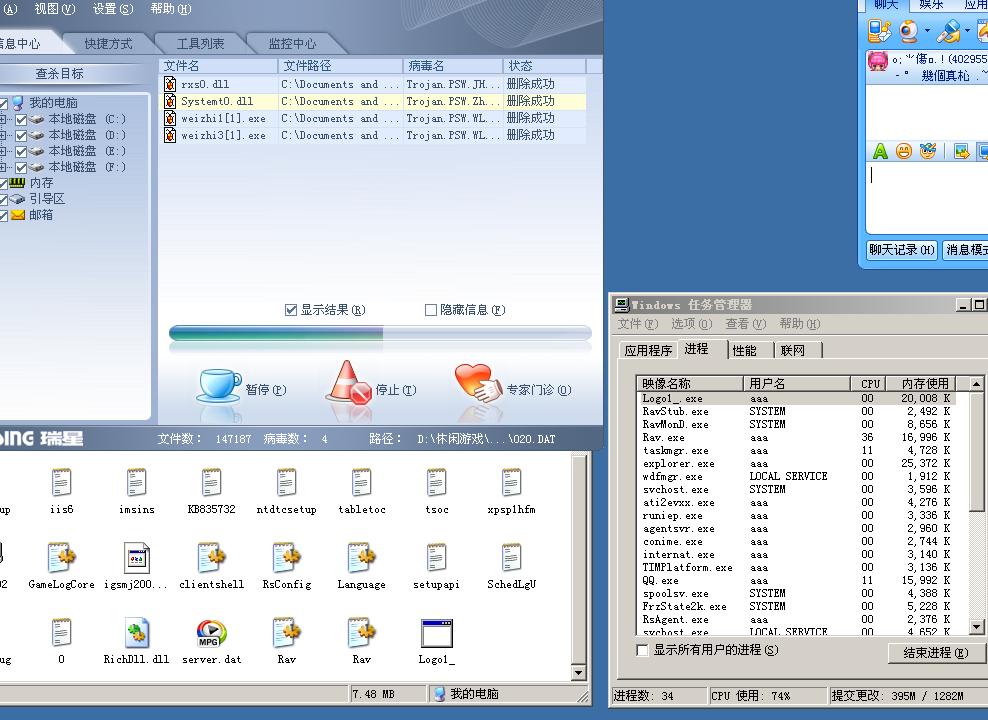Click the QQ magic emoticon icon

(928, 151)
